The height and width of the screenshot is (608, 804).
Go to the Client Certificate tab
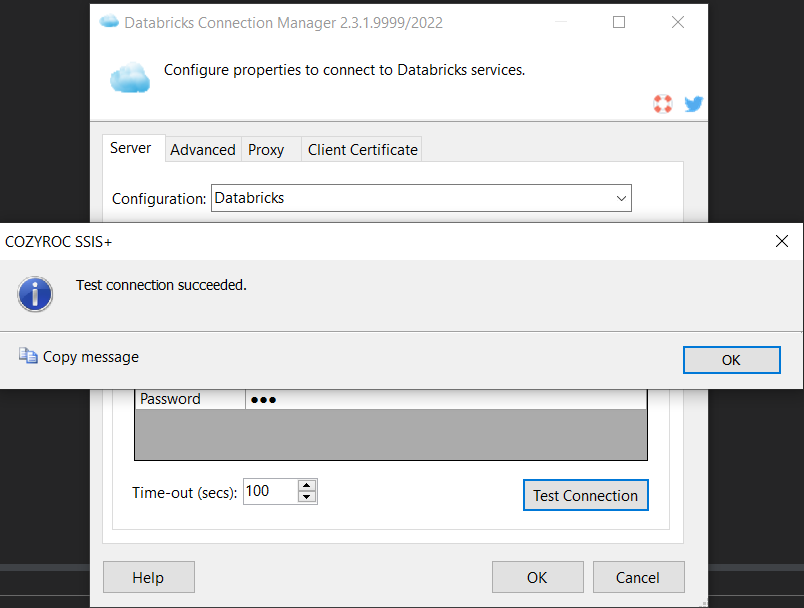(x=362, y=149)
